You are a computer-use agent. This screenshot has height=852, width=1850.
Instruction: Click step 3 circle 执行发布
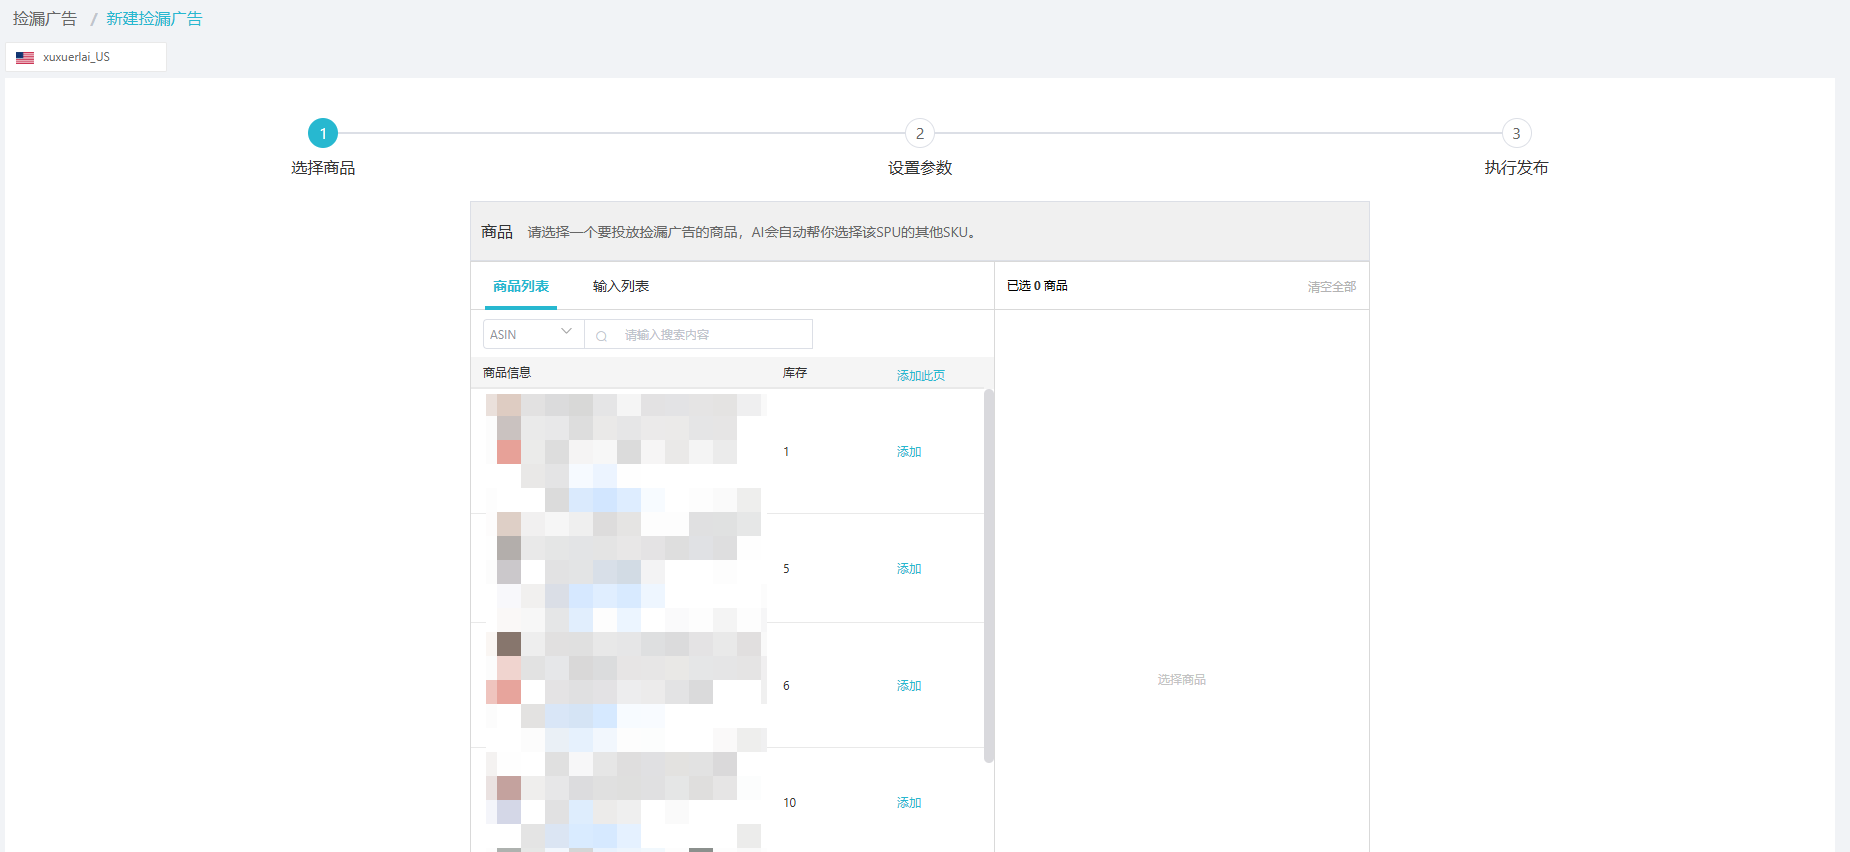click(1516, 133)
